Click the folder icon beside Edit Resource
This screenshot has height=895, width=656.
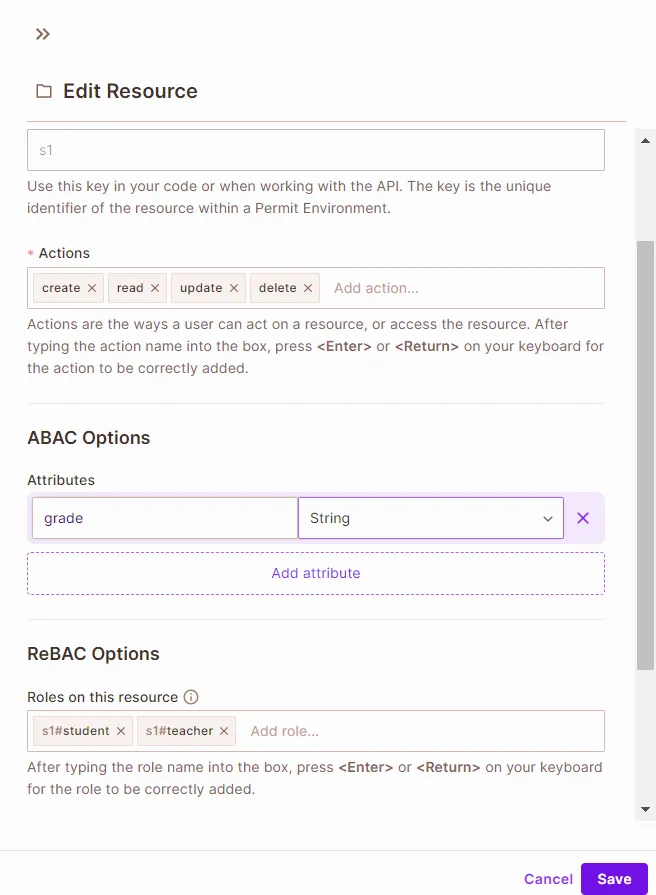44,91
